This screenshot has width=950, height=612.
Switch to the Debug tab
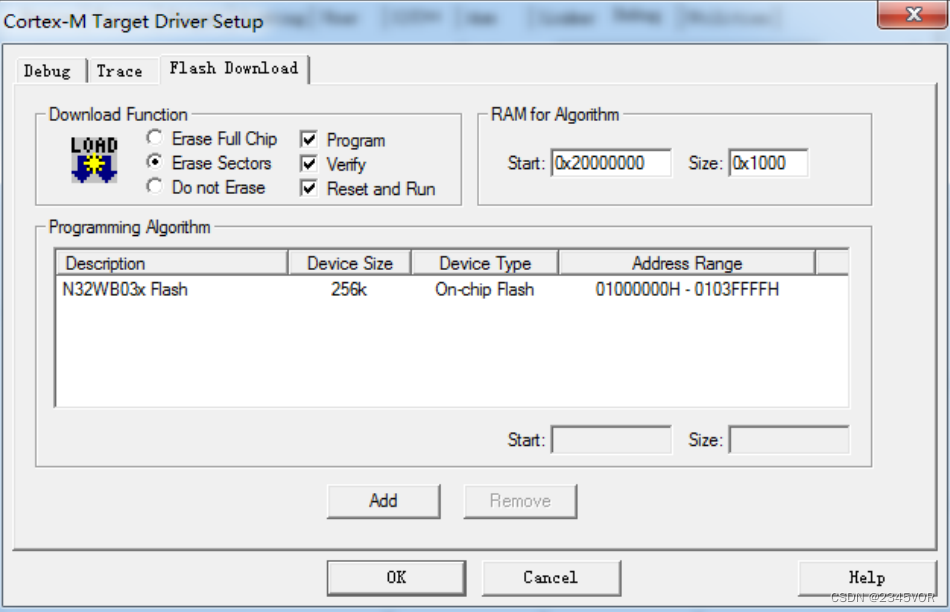click(x=47, y=70)
